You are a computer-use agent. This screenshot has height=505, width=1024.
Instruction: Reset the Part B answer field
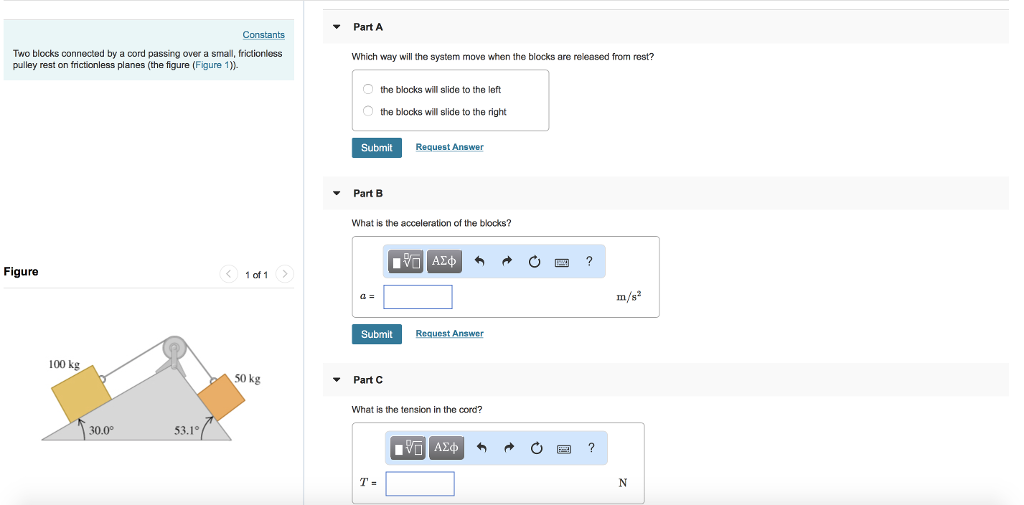click(x=534, y=262)
